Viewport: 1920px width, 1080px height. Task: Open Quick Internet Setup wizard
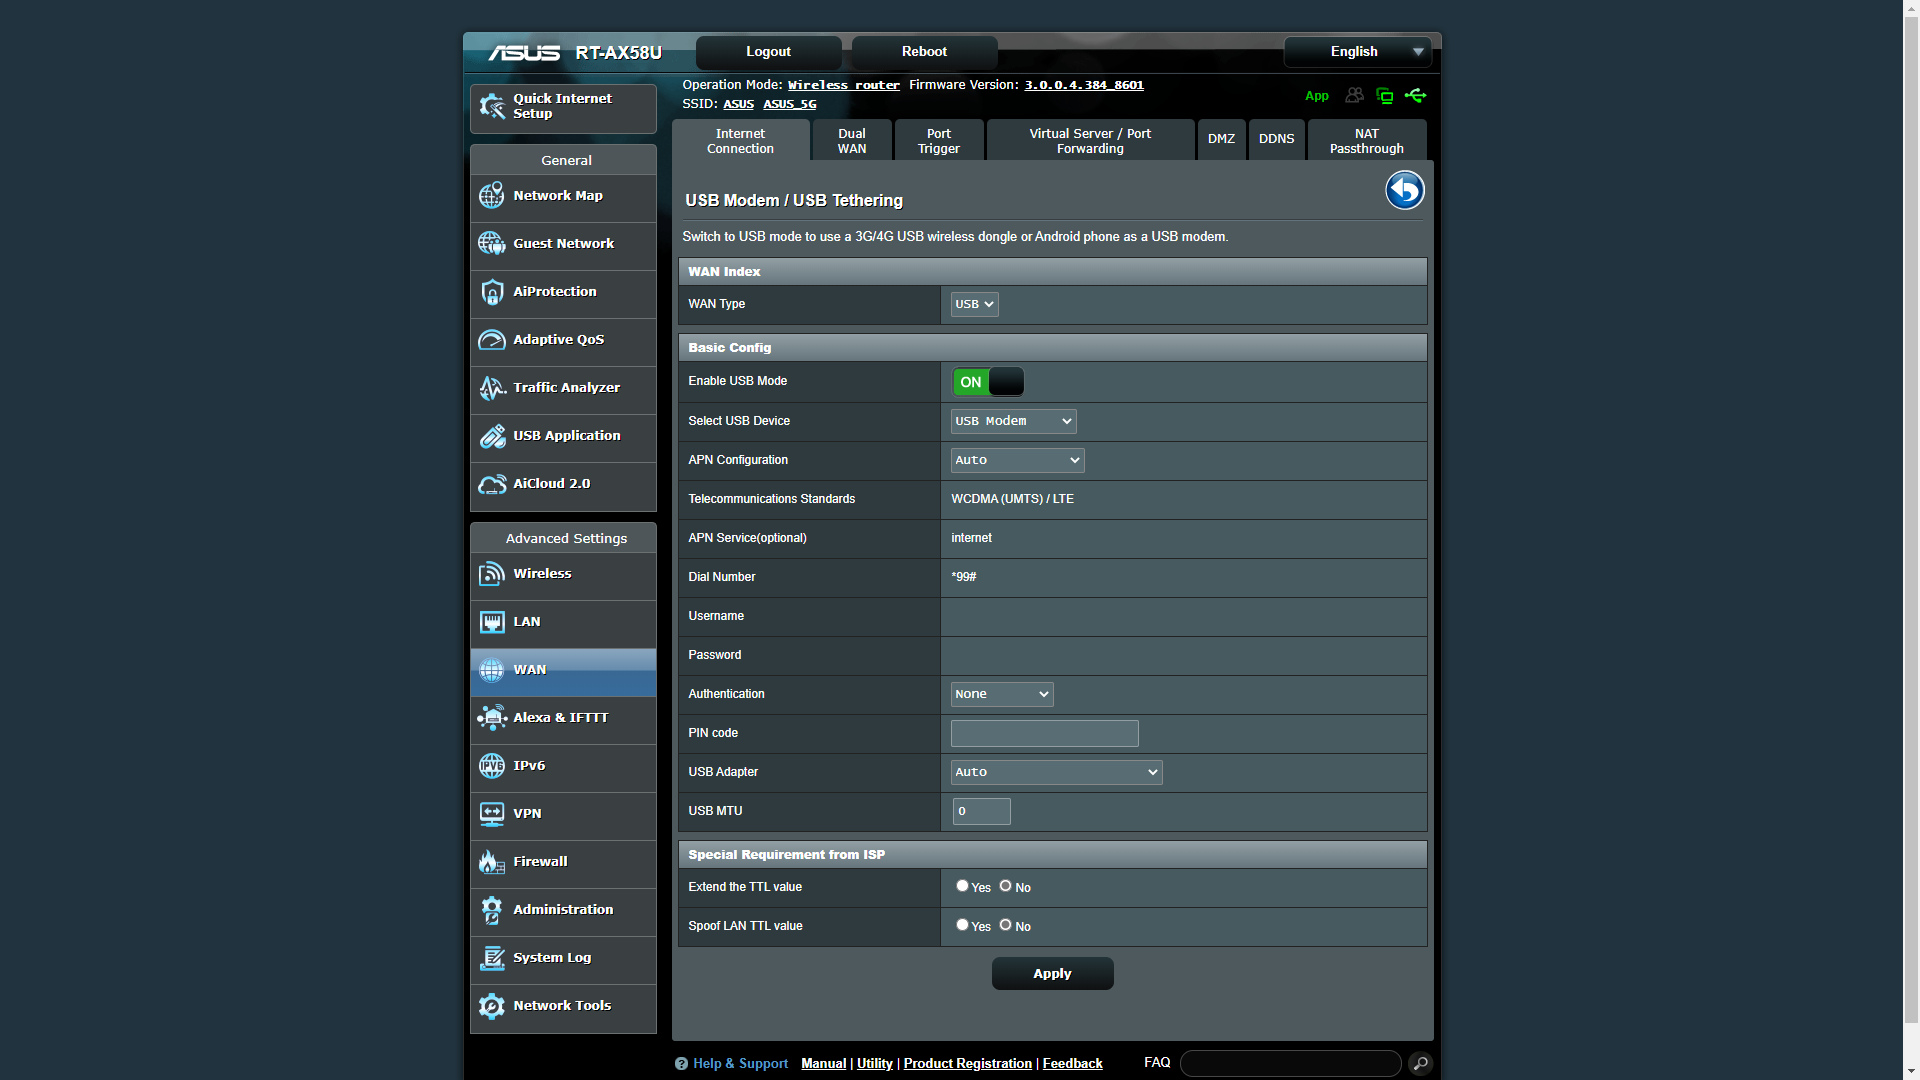point(563,107)
